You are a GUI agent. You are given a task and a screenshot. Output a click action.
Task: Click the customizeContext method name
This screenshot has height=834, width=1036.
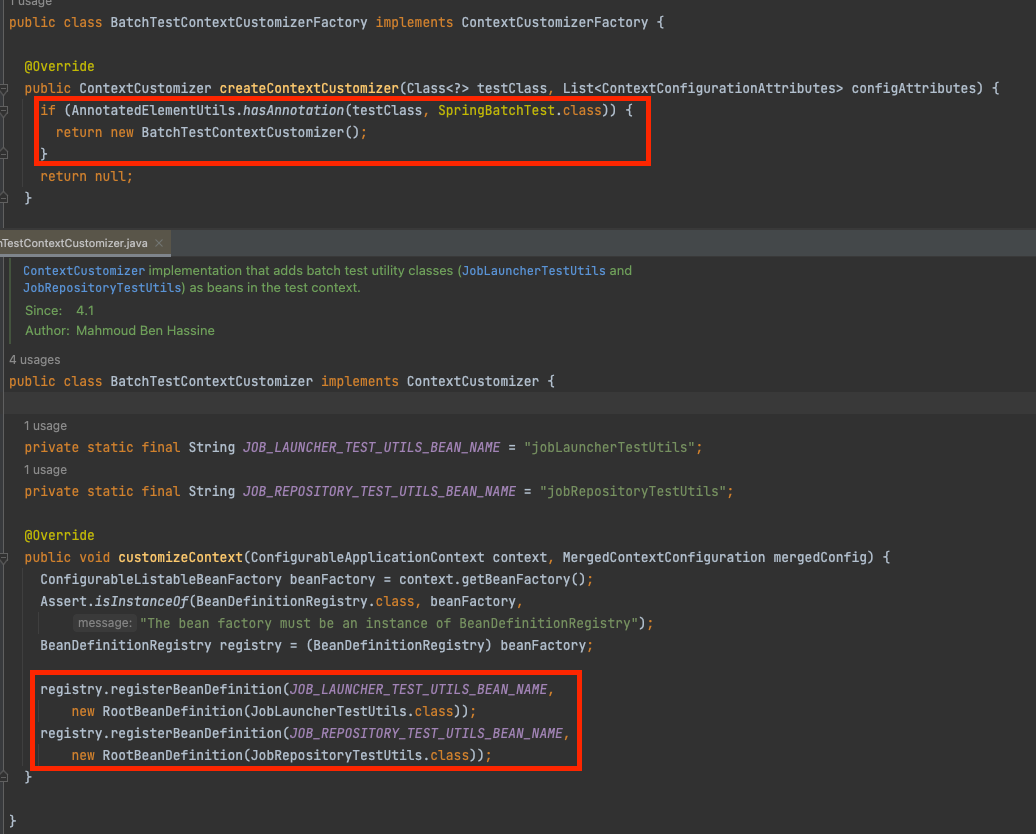tap(180, 558)
